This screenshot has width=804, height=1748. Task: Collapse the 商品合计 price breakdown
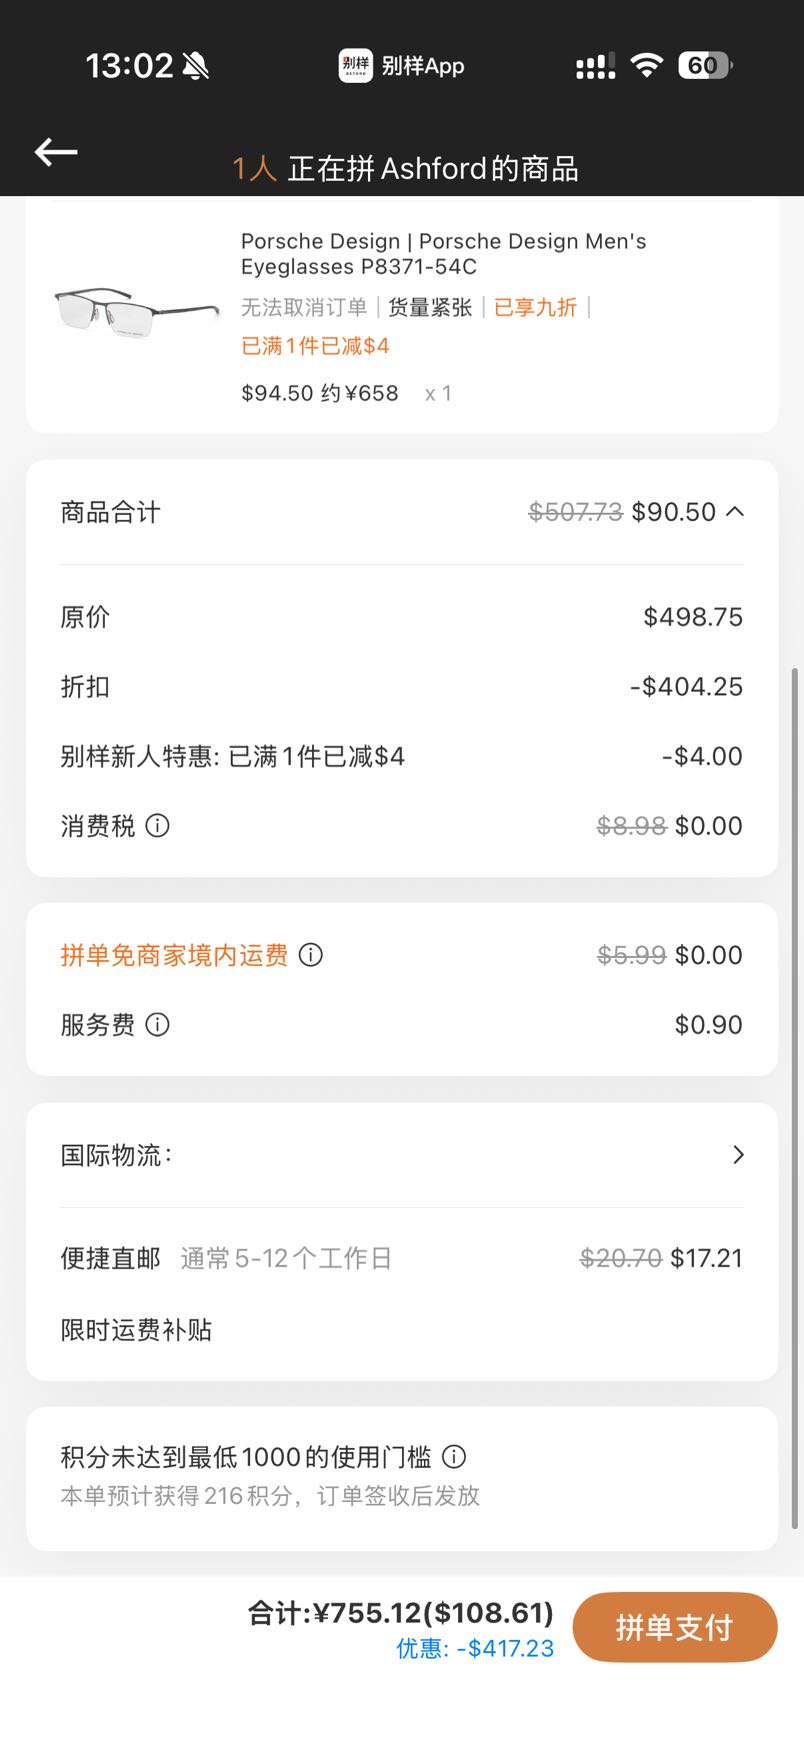pyautogui.click(x=735, y=512)
